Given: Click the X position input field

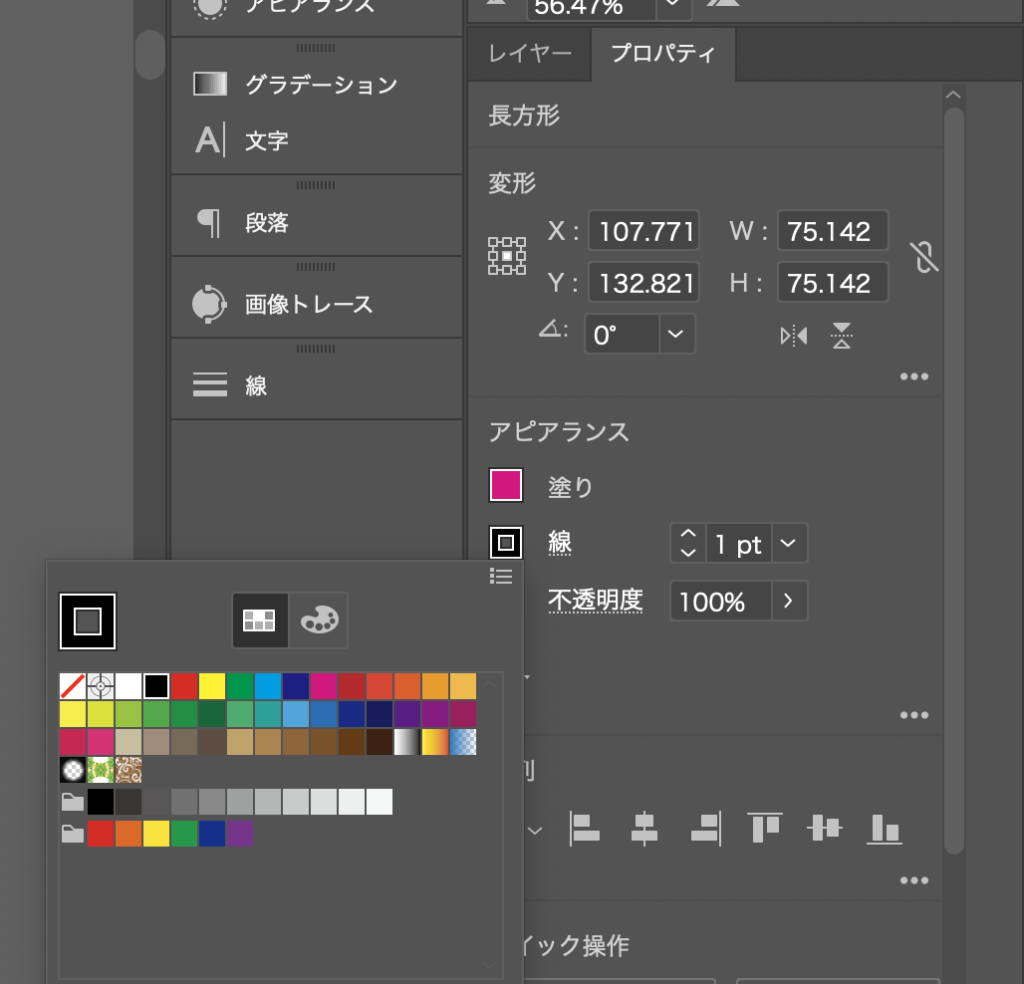Looking at the screenshot, I should tap(645, 232).
